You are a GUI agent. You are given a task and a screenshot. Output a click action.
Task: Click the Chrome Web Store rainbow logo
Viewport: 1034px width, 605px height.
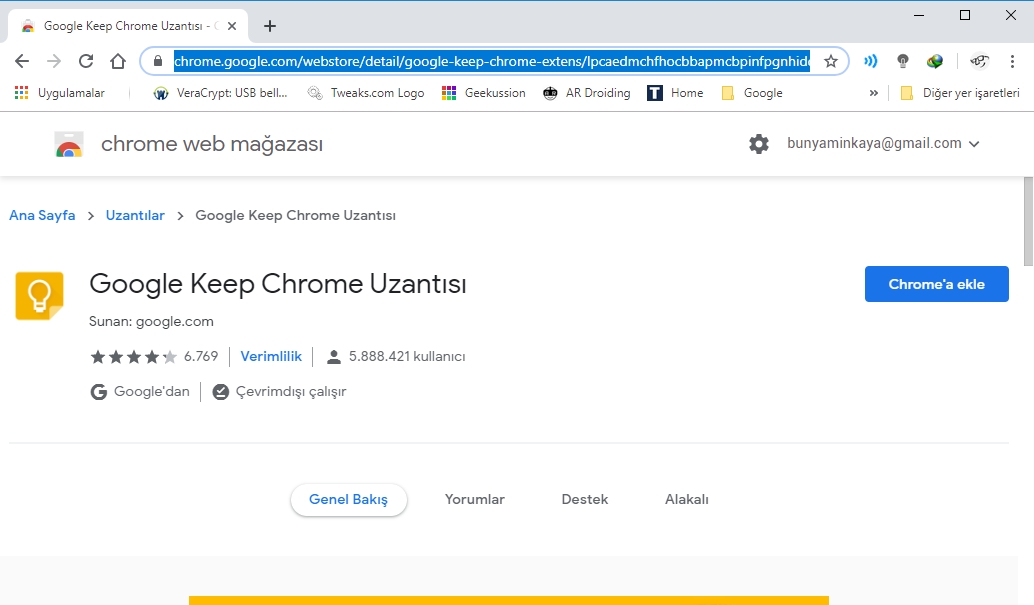tap(69, 145)
